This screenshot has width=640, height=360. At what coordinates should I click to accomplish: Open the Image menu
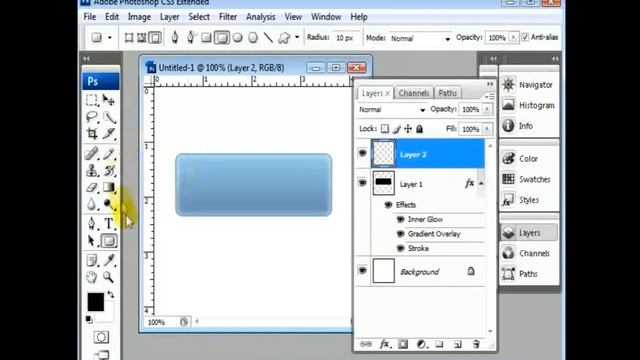tap(139, 17)
